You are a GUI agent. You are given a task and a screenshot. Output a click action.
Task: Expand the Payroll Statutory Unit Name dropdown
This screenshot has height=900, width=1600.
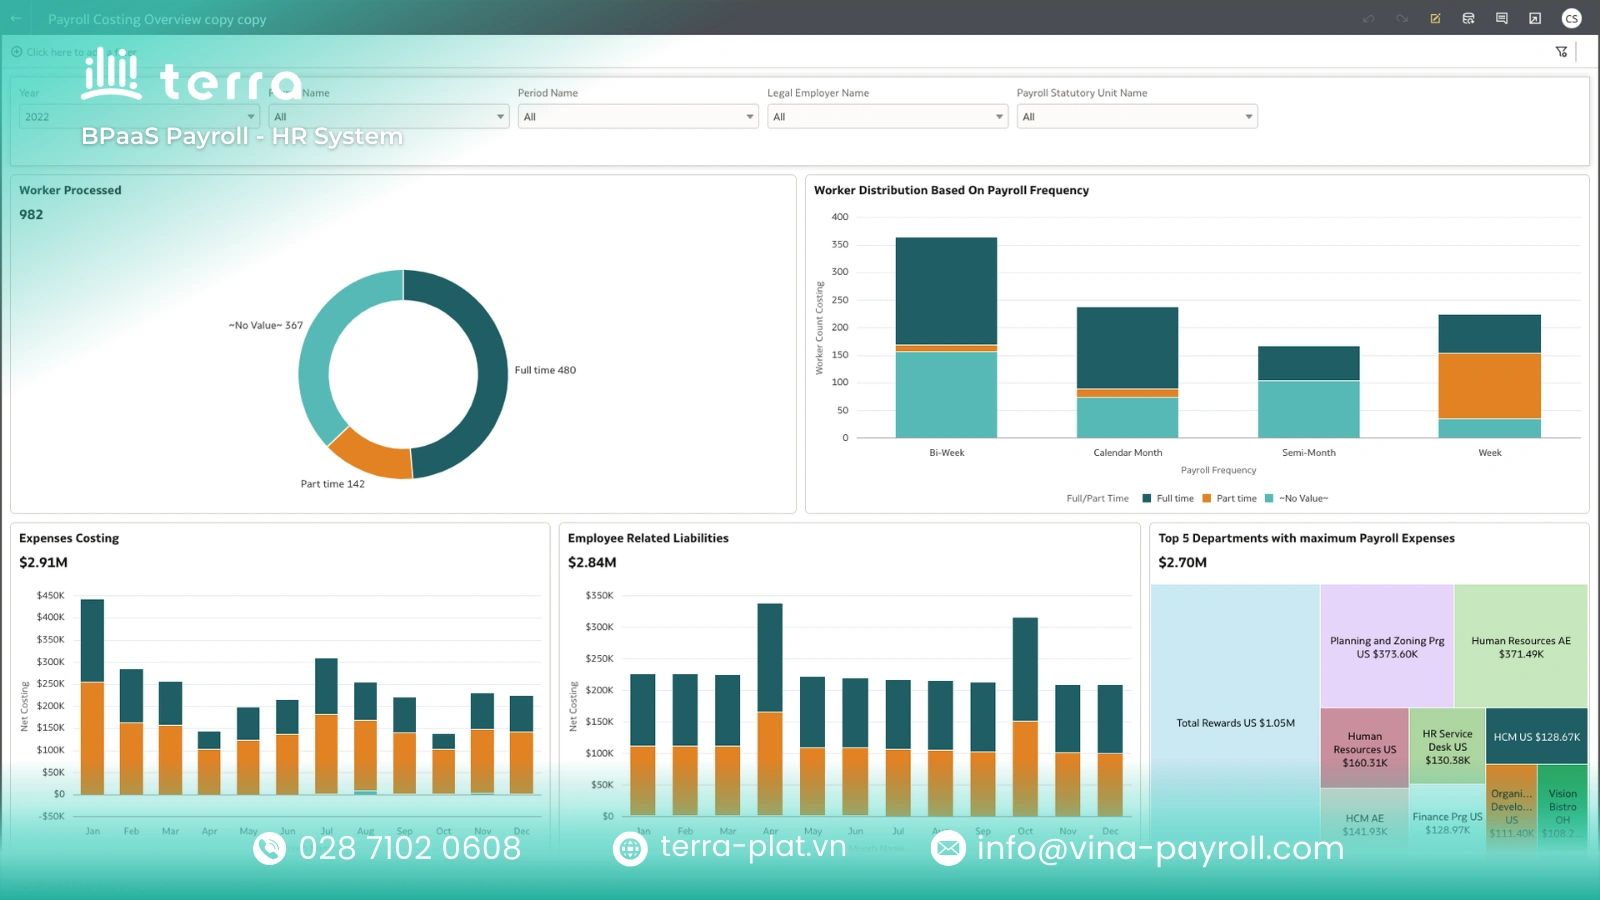coord(1137,117)
